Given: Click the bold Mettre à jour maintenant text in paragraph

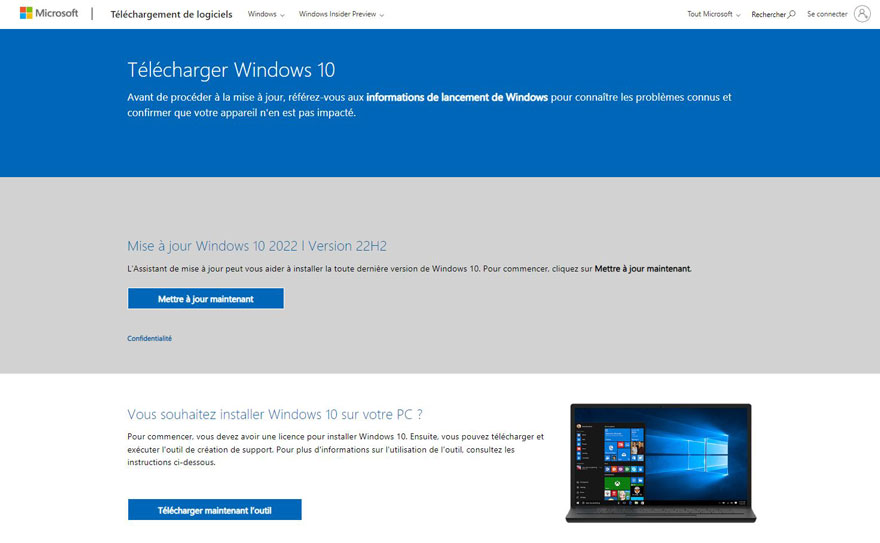Looking at the screenshot, I should point(643,269).
